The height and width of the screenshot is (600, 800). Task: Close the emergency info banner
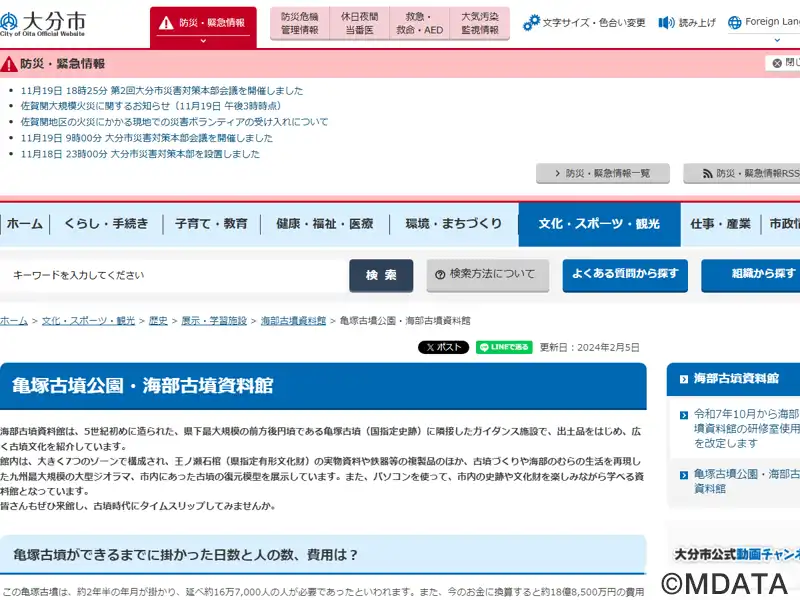[x=785, y=63]
